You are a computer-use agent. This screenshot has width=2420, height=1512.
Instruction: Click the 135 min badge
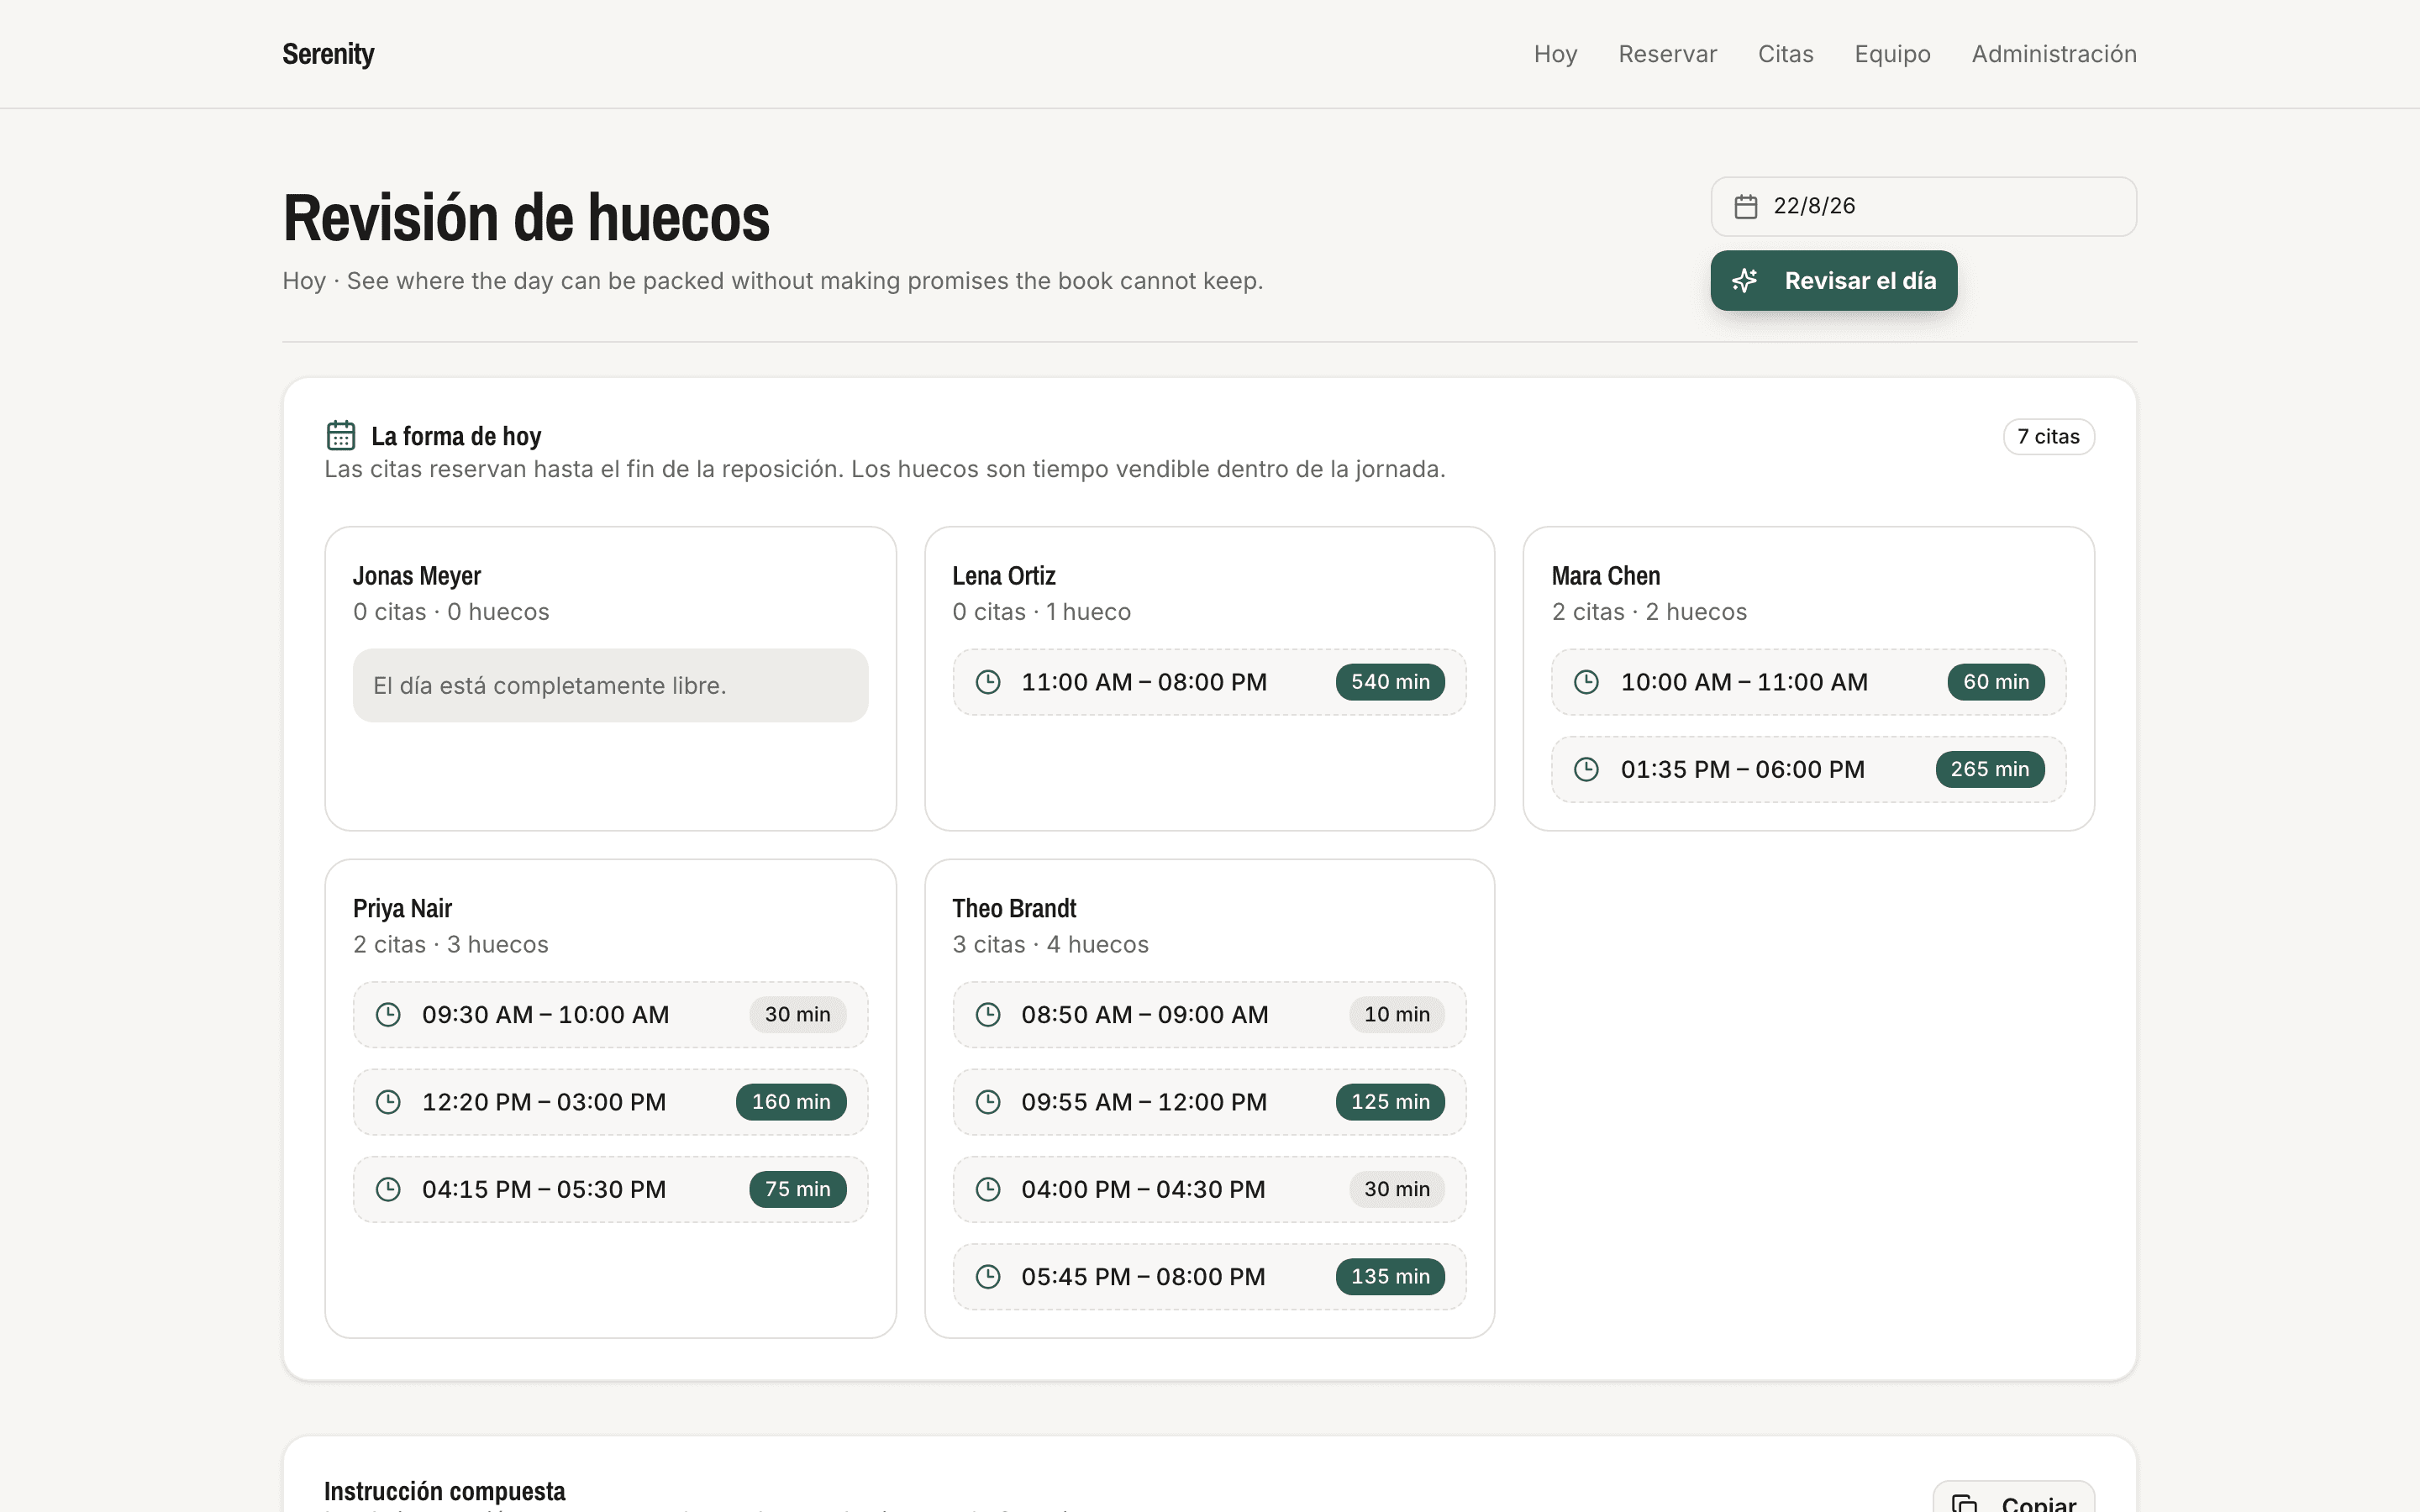[1390, 1277]
